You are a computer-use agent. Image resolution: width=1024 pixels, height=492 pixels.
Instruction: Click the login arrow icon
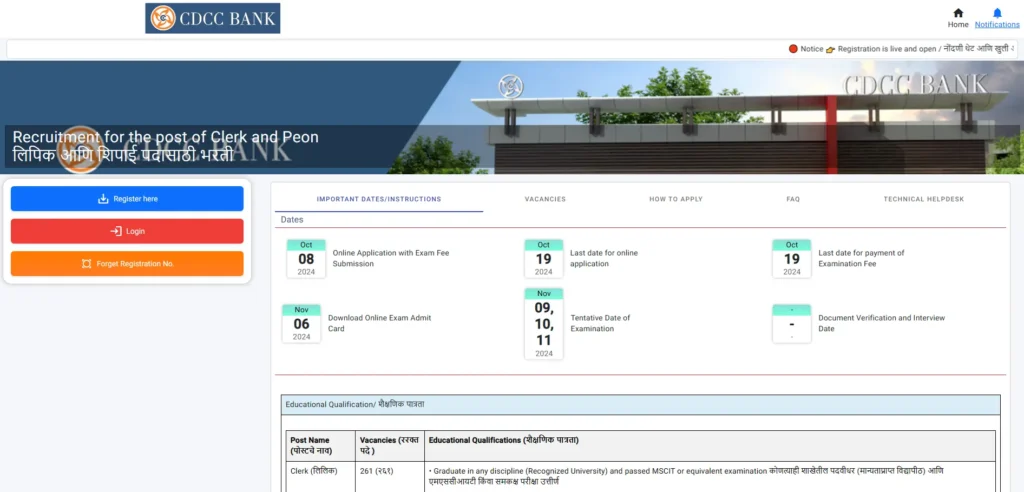click(116, 231)
